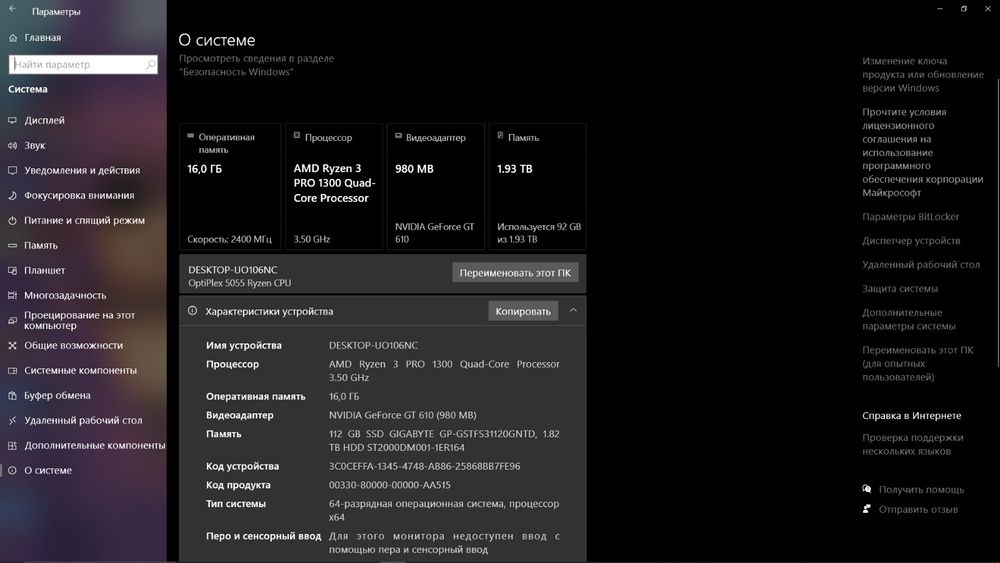
Task: Open Системные компоненты page
Action: (80, 370)
